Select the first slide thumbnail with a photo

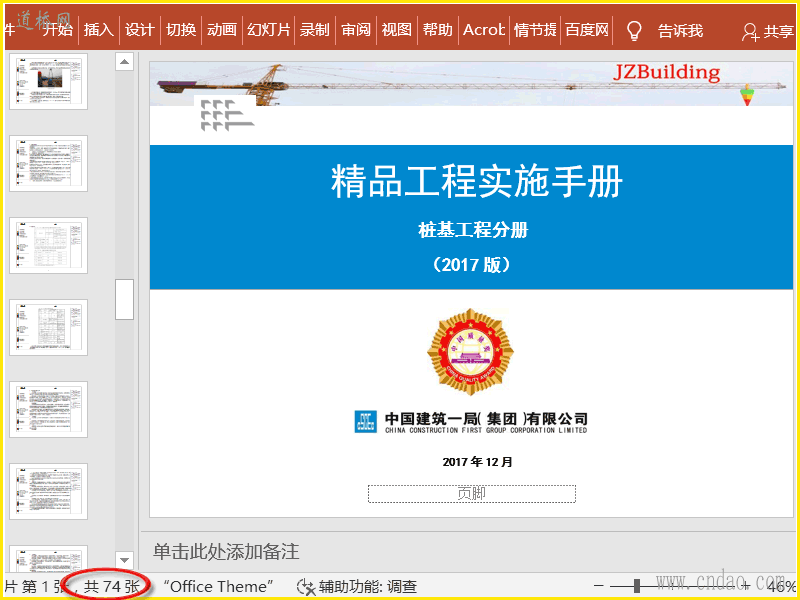click(48, 82)
